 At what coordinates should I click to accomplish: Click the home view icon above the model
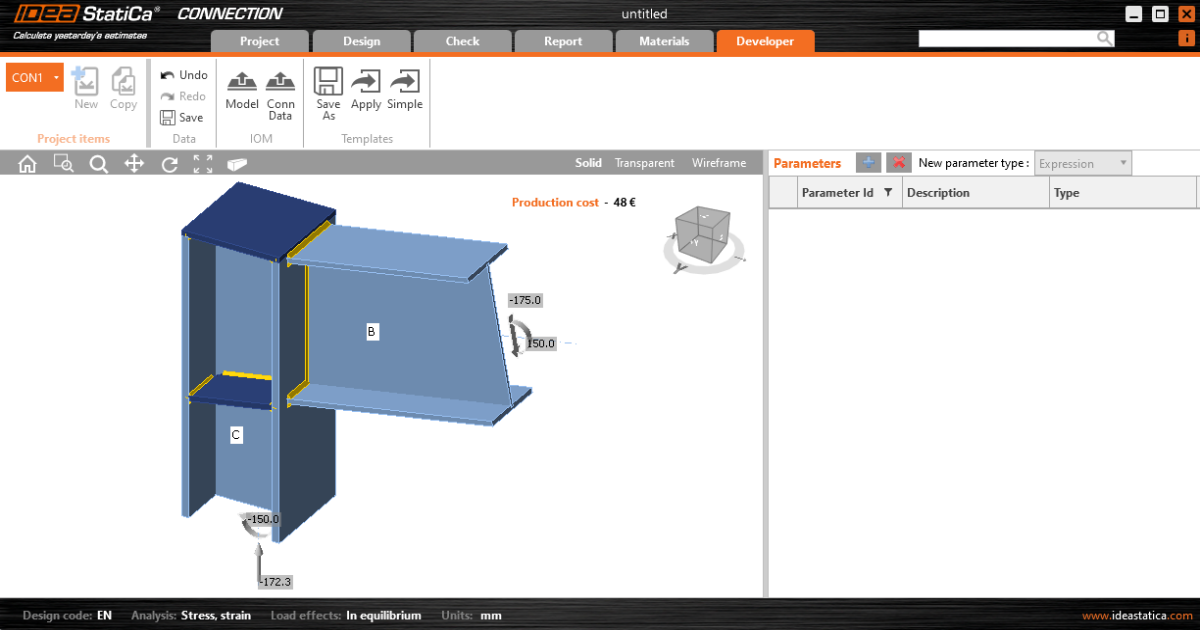click(27, 162)
